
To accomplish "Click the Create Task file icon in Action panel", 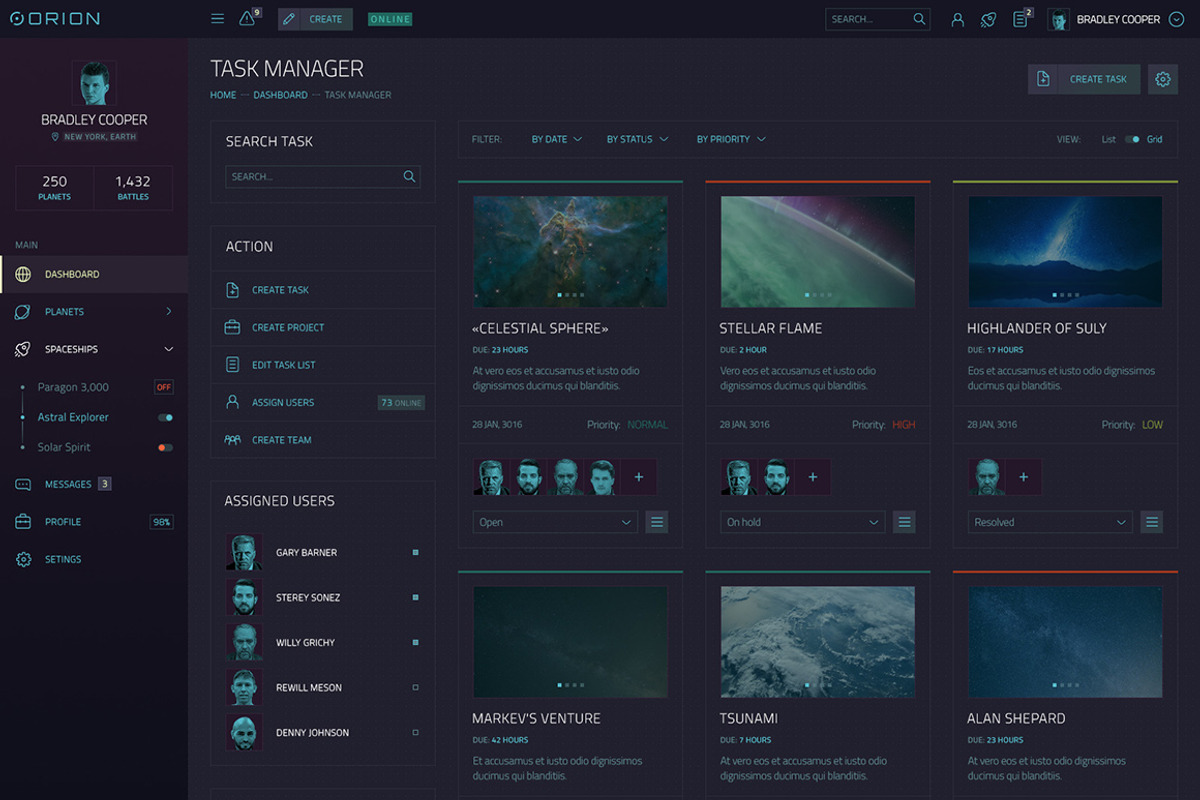I will tap(232, 290).
